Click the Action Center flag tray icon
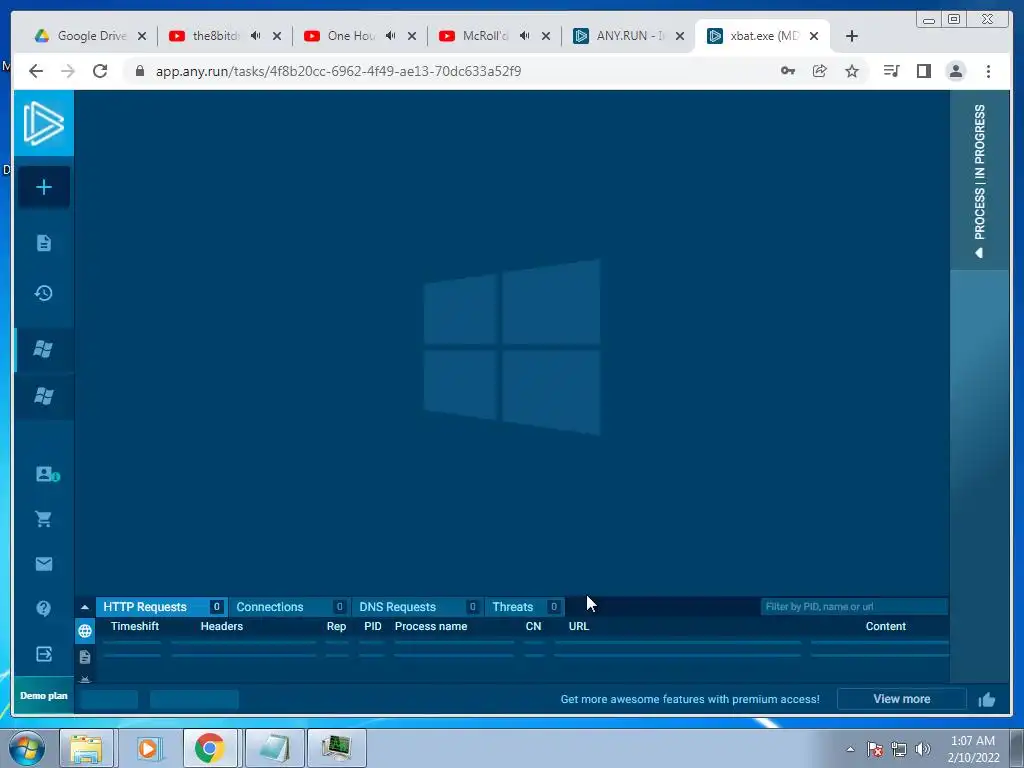Viewport: 1024px width, 768px height. (875, 749)
